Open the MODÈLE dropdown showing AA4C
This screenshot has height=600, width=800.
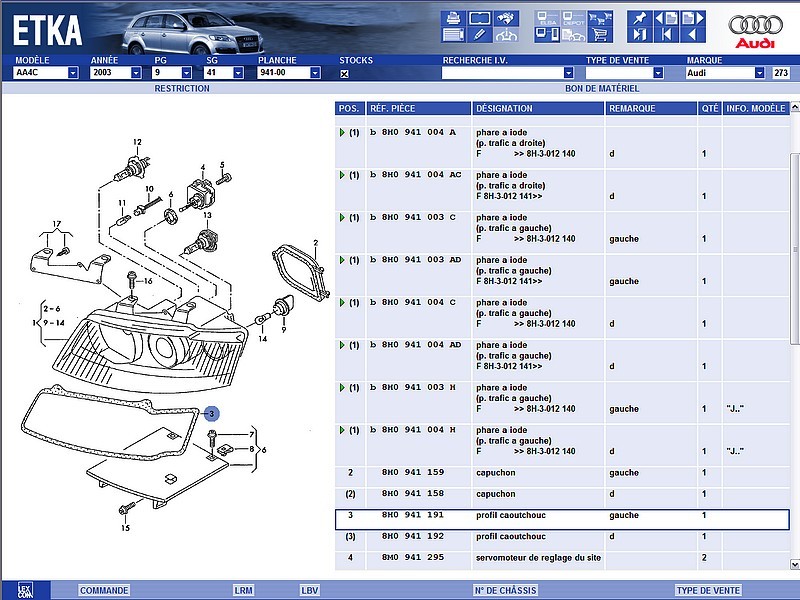pos(73,72)
